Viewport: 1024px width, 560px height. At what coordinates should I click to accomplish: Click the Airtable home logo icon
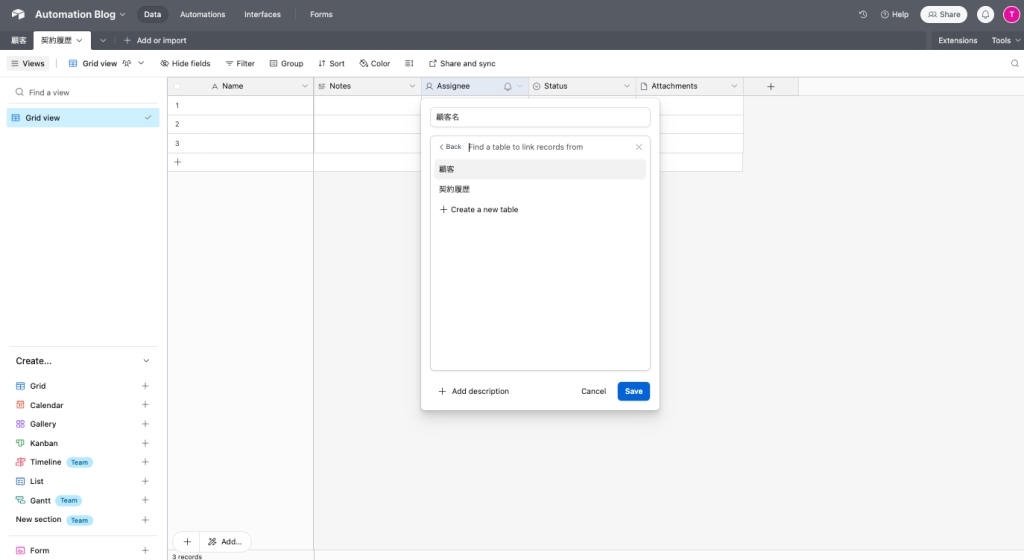click(x=18, y=15)
